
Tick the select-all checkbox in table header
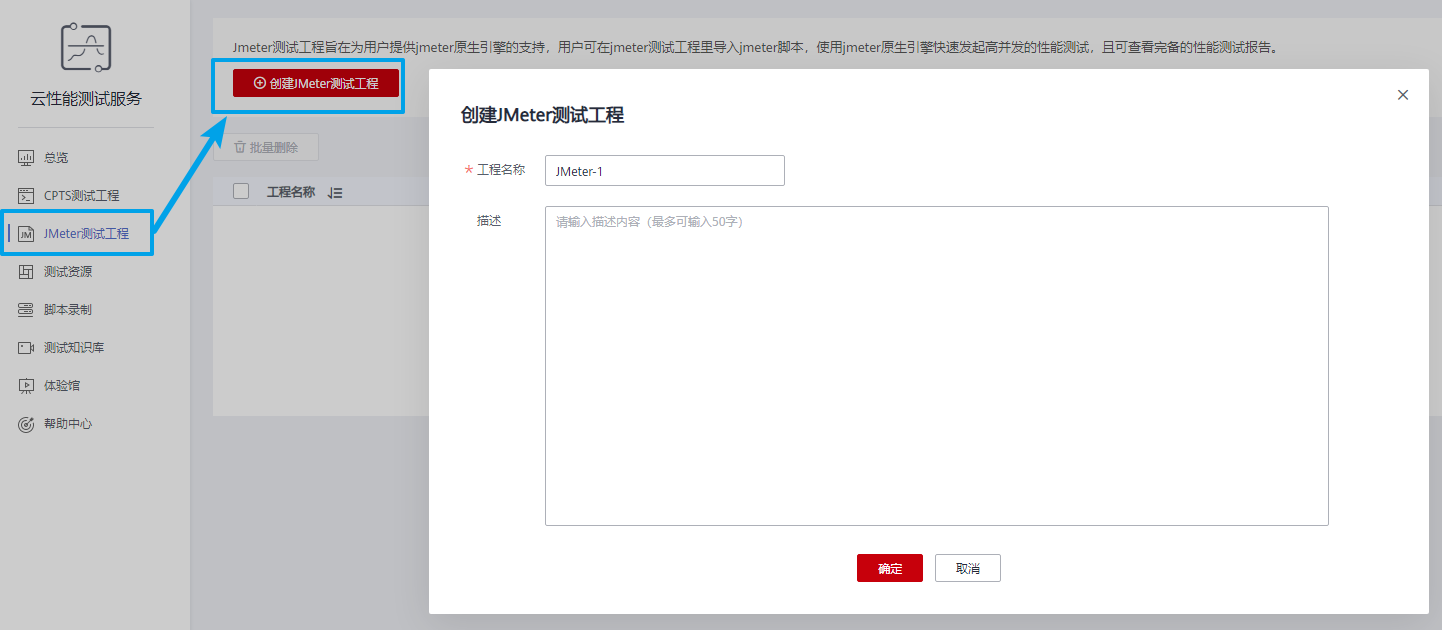point(241,191)
